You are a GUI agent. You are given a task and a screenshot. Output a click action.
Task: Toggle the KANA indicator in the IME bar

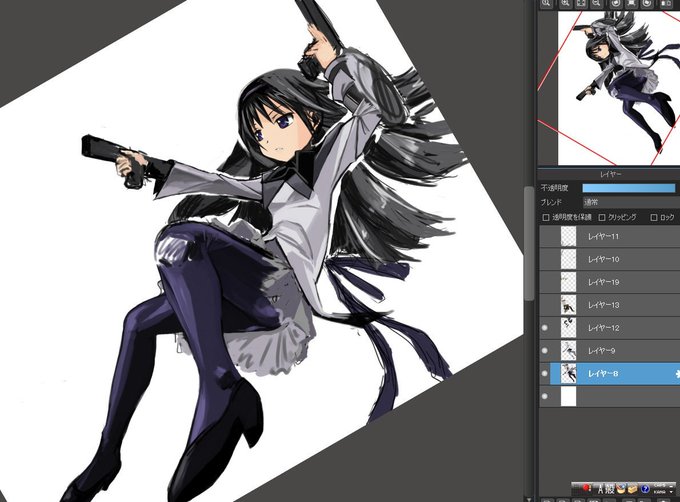pyautogui.click(x=660, y=492)
